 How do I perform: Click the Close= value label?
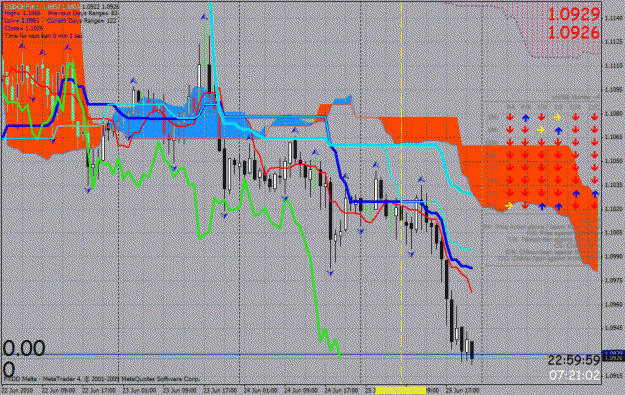(x=24, y=28)
